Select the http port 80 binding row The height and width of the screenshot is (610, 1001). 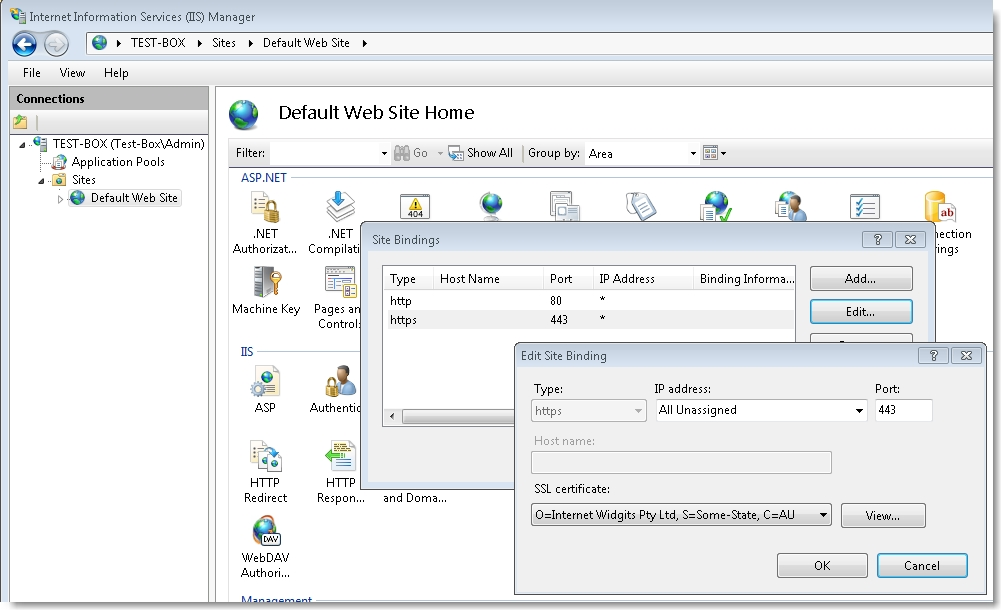click(589, 301)
